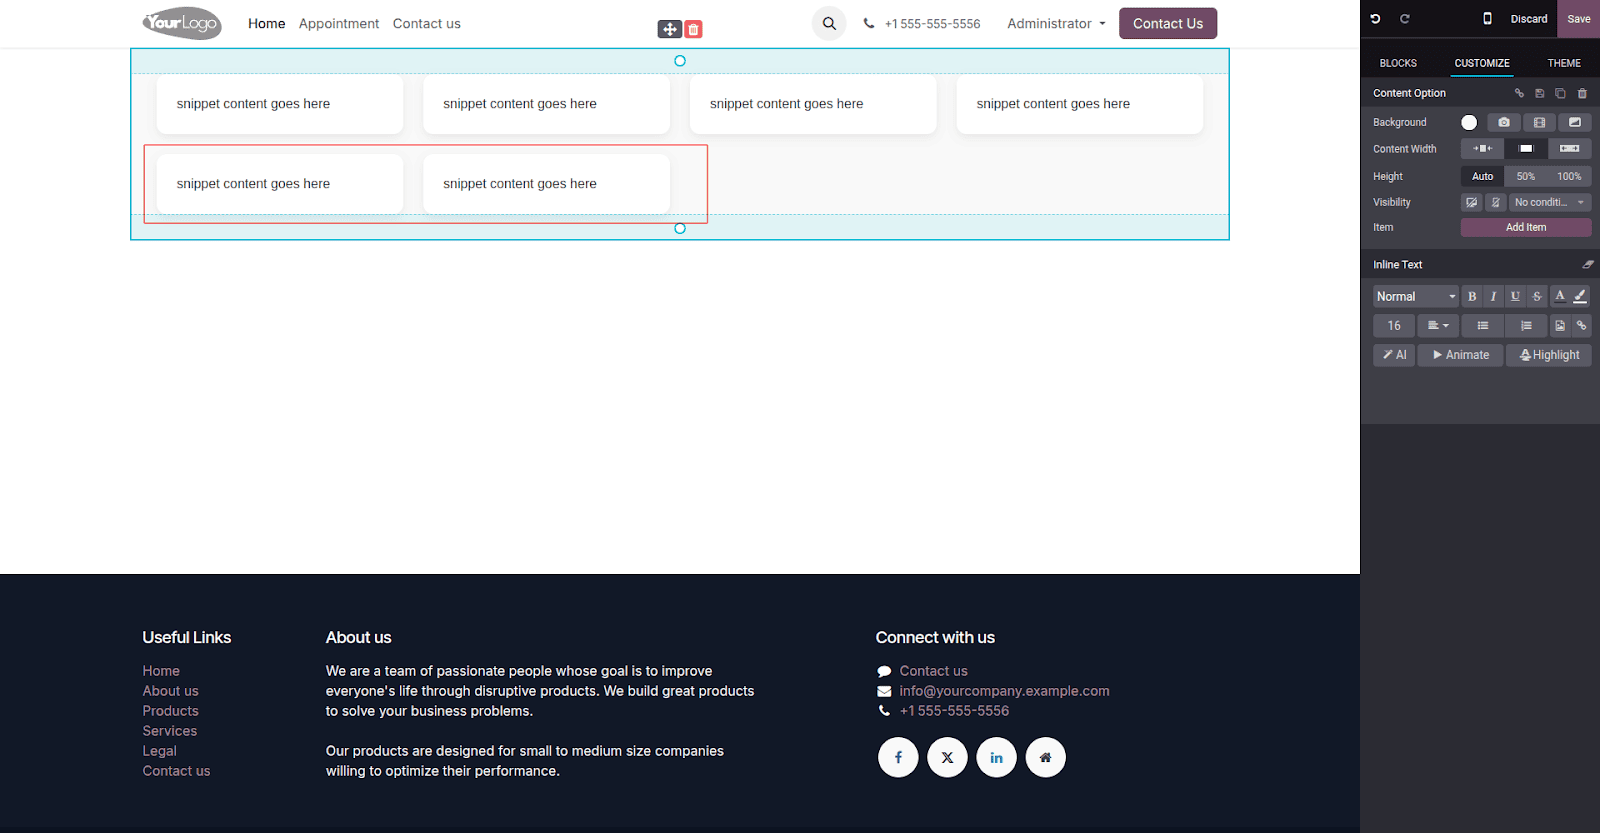Open the Appointment menu item
This screenshot has height=833, width=1600.
coord(339,23)
